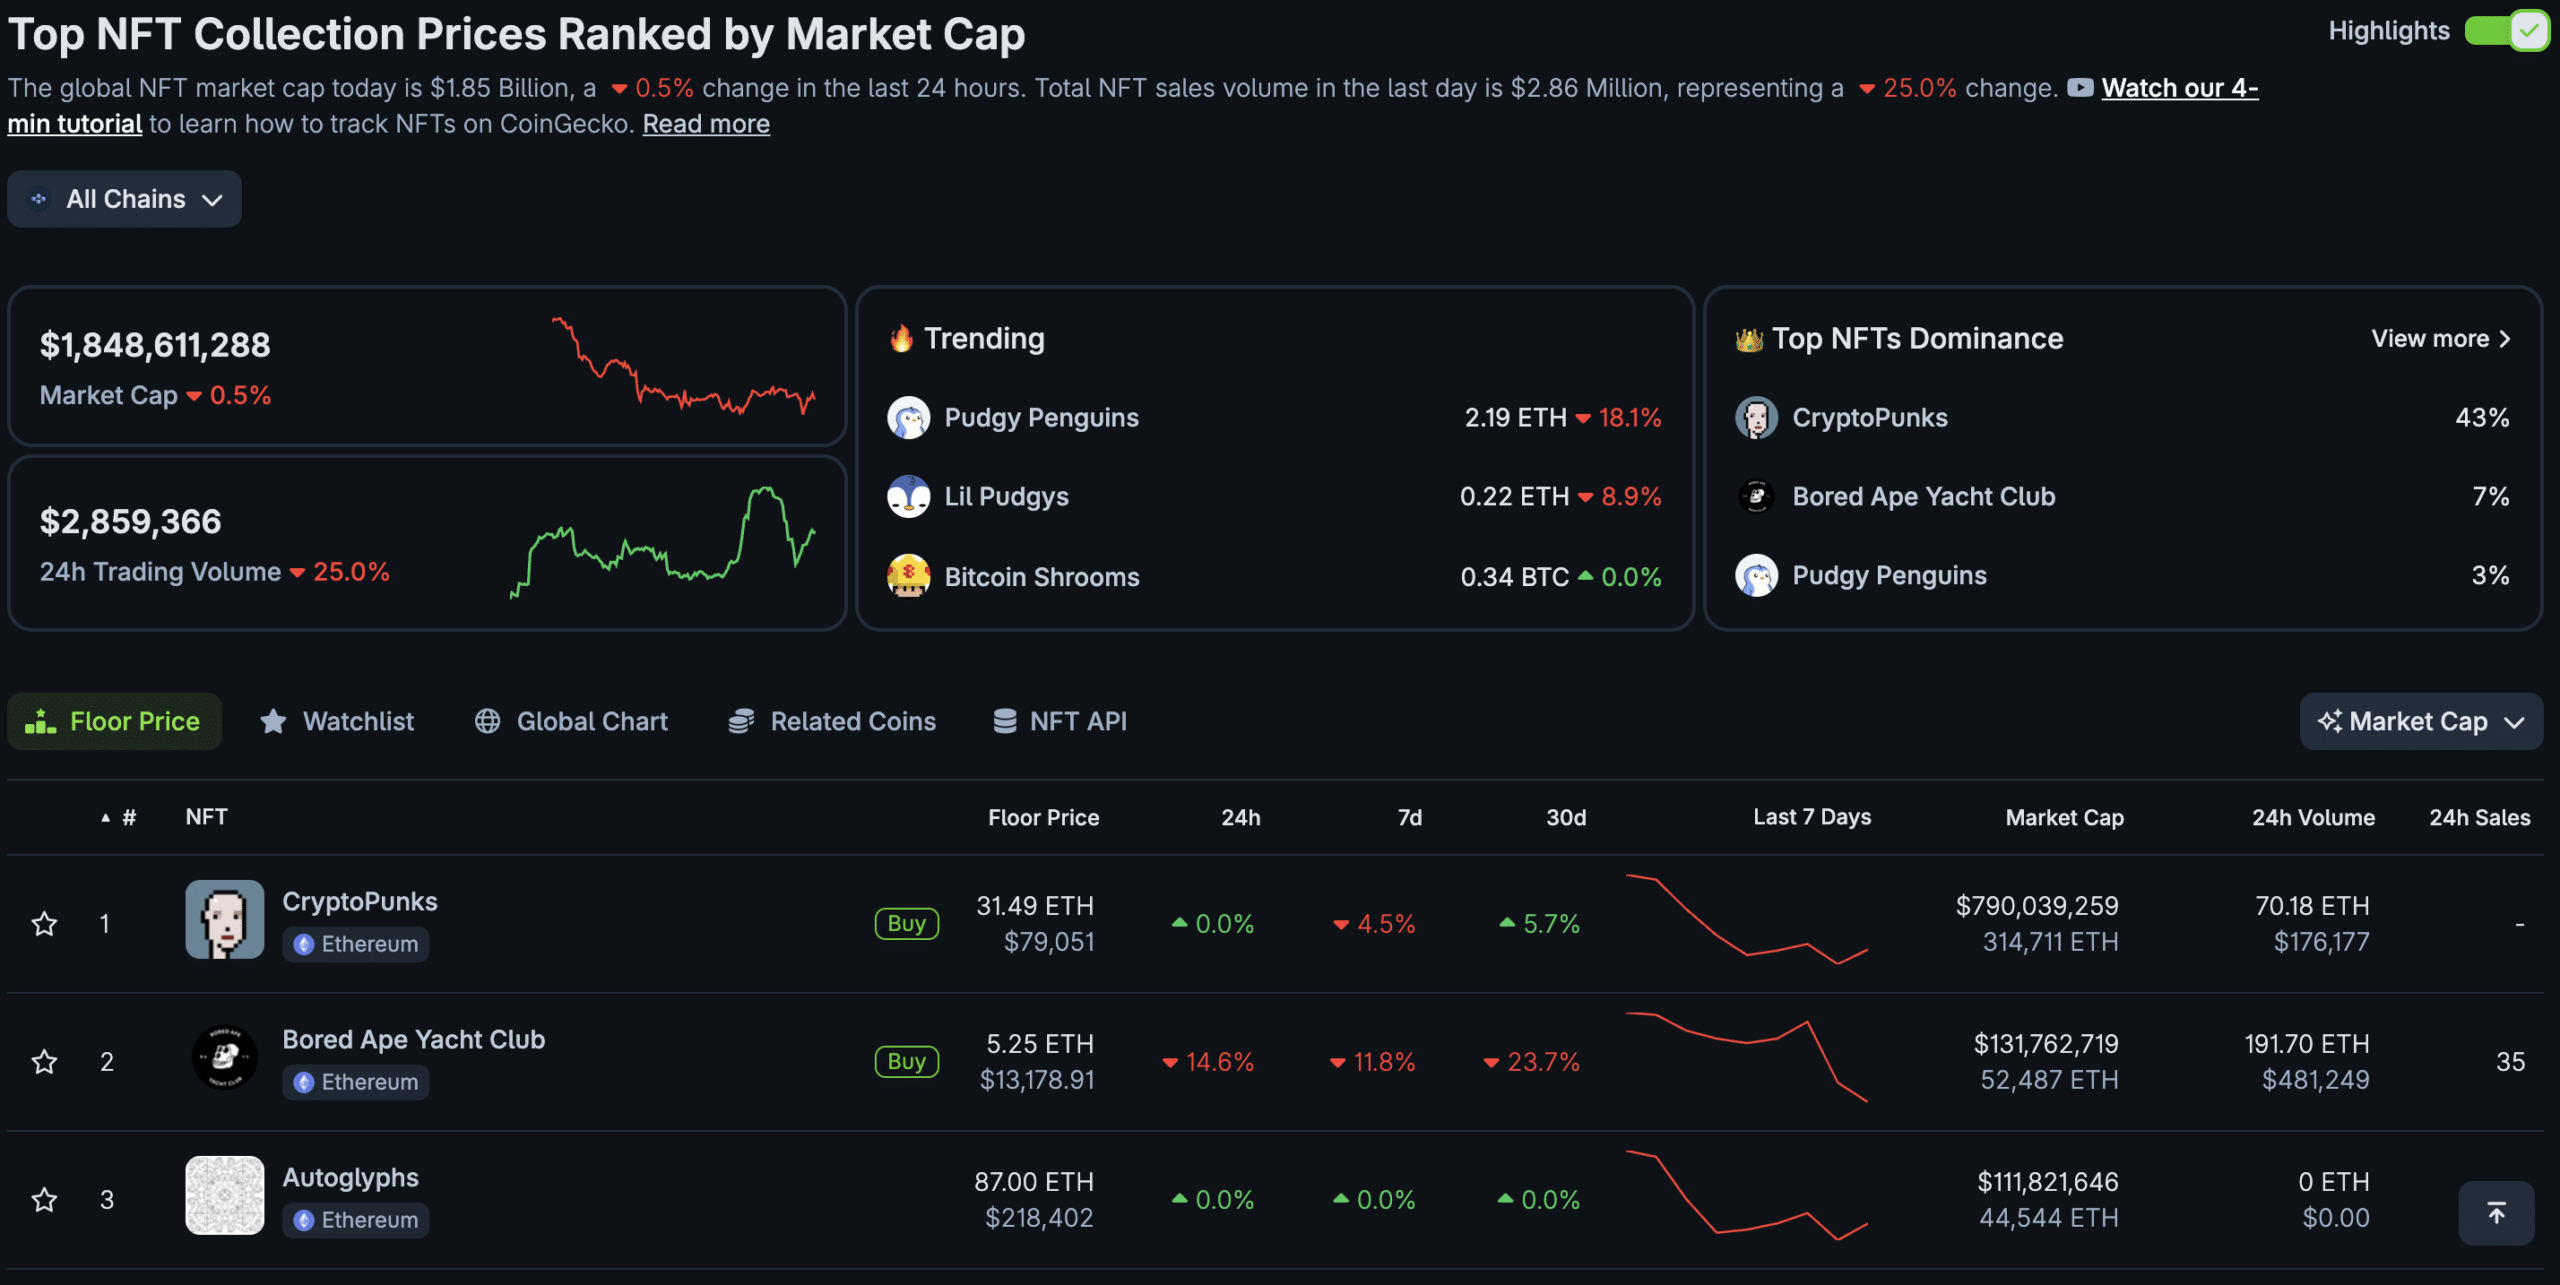Star Bored Ape Yacht Club row
This screenshot has width=2560, height=1285.
[44, 1061]
